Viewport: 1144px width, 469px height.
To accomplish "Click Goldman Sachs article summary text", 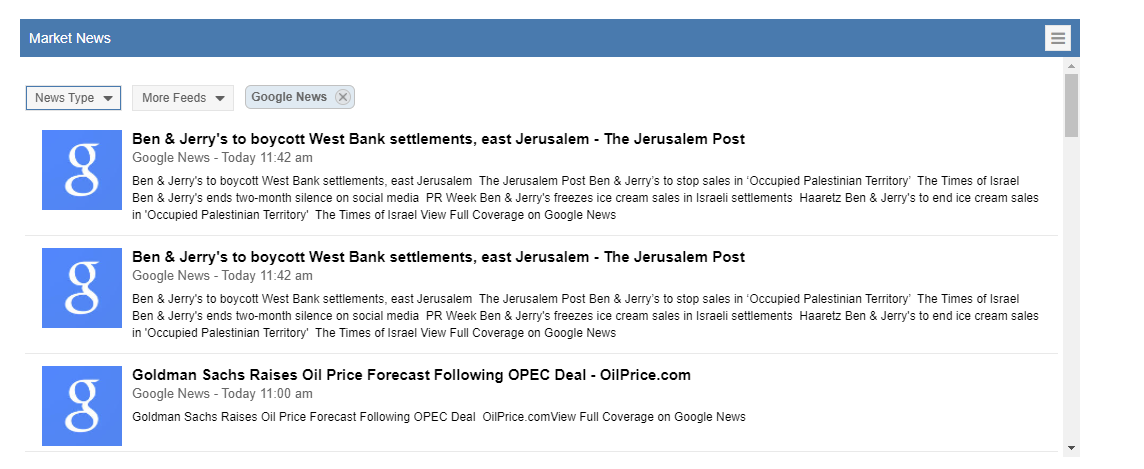I will click(x=438, y=417).
